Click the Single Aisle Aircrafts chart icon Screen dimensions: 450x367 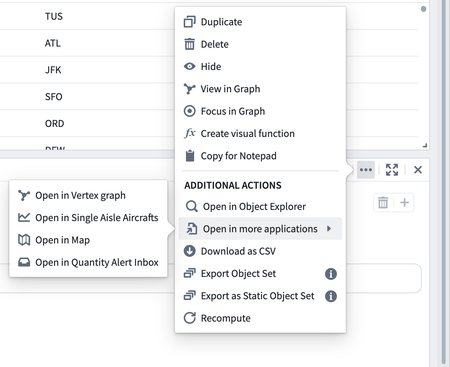[24, 218]
